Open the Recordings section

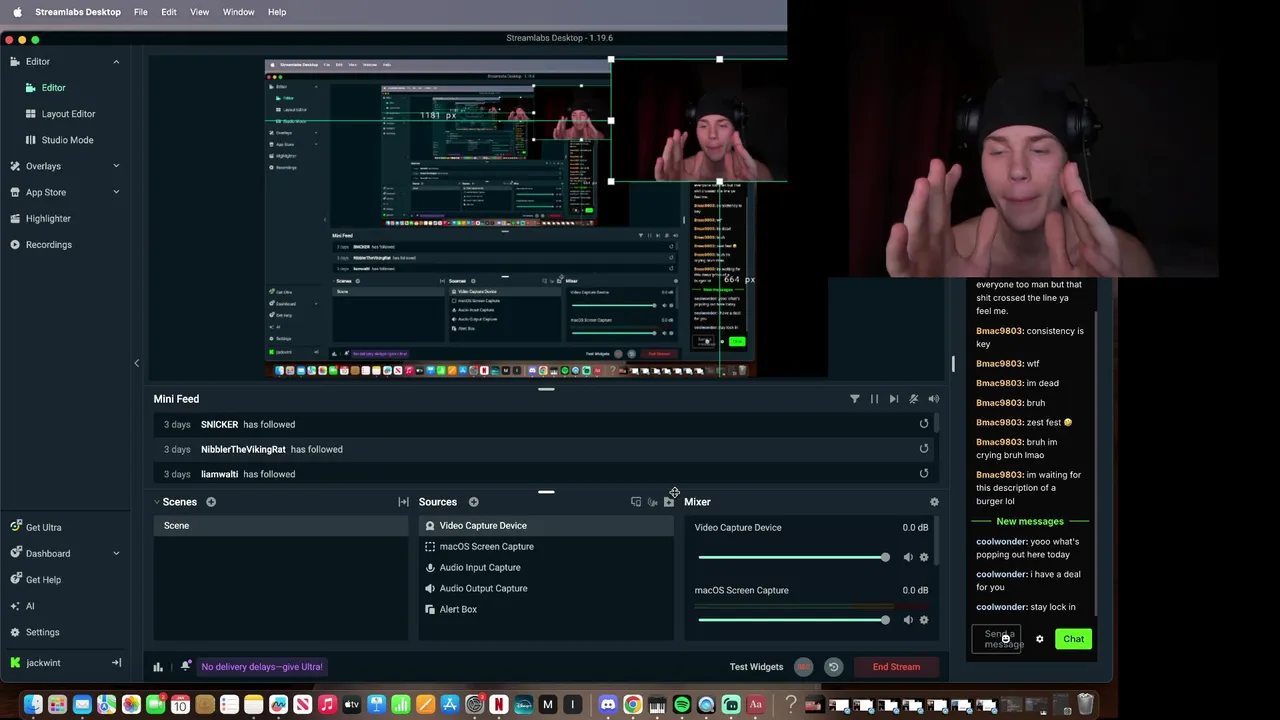[x=48, y=244]
